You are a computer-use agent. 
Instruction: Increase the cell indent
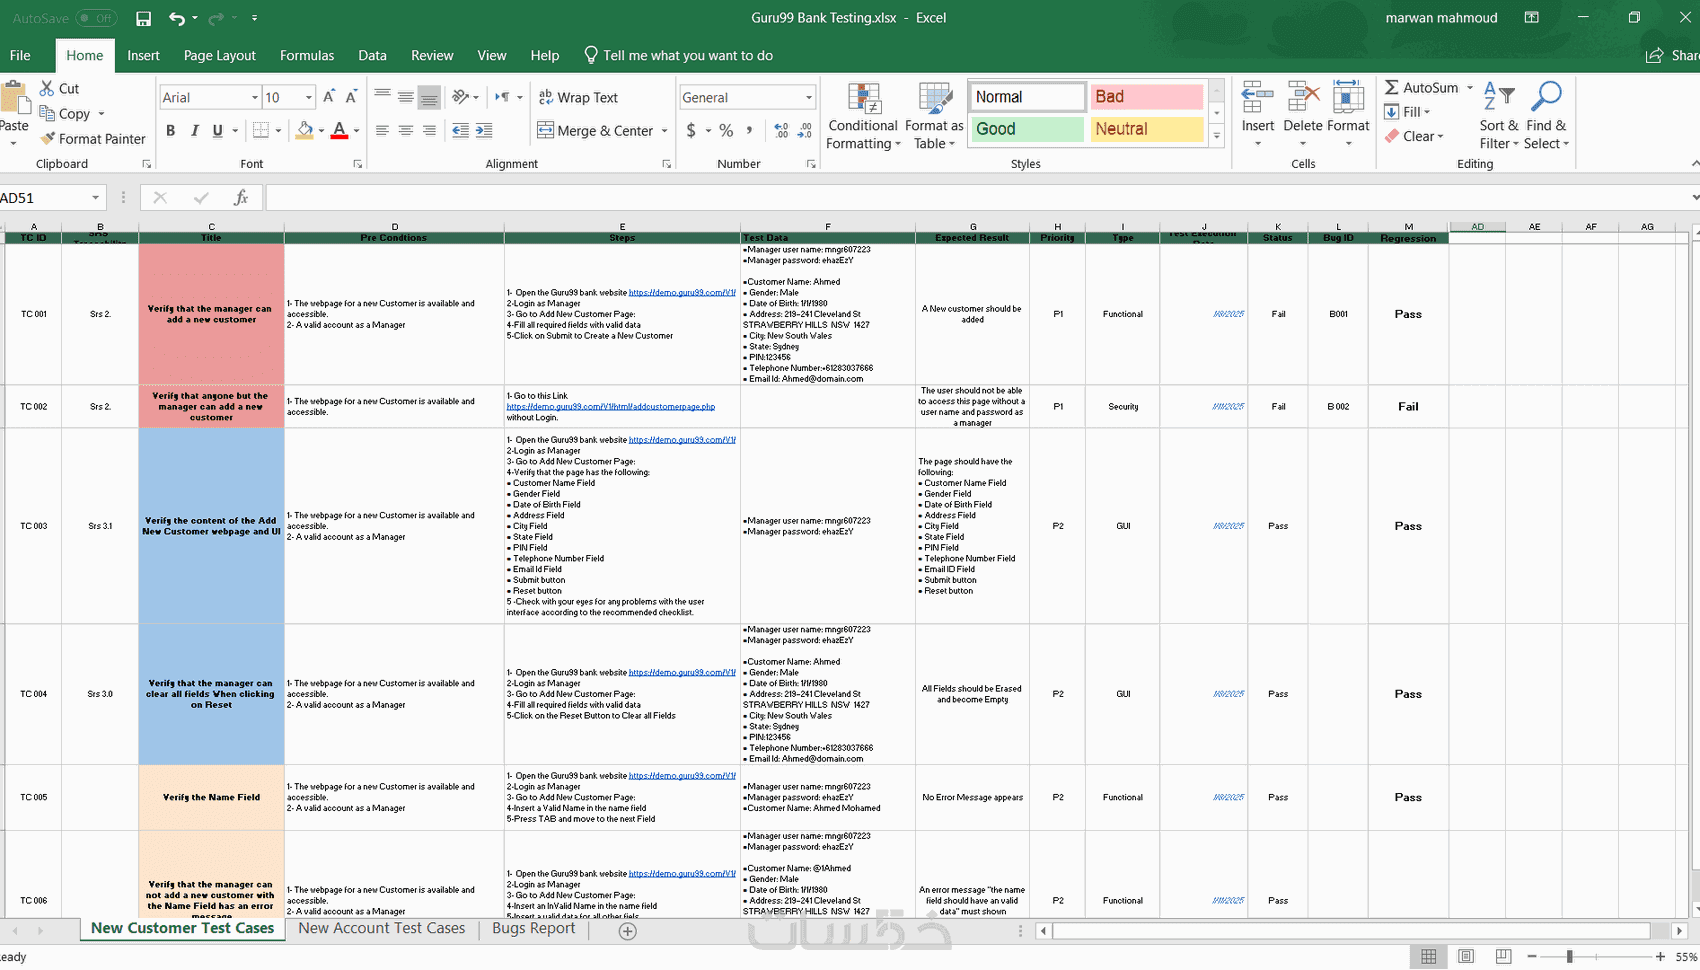pos(484,130)
